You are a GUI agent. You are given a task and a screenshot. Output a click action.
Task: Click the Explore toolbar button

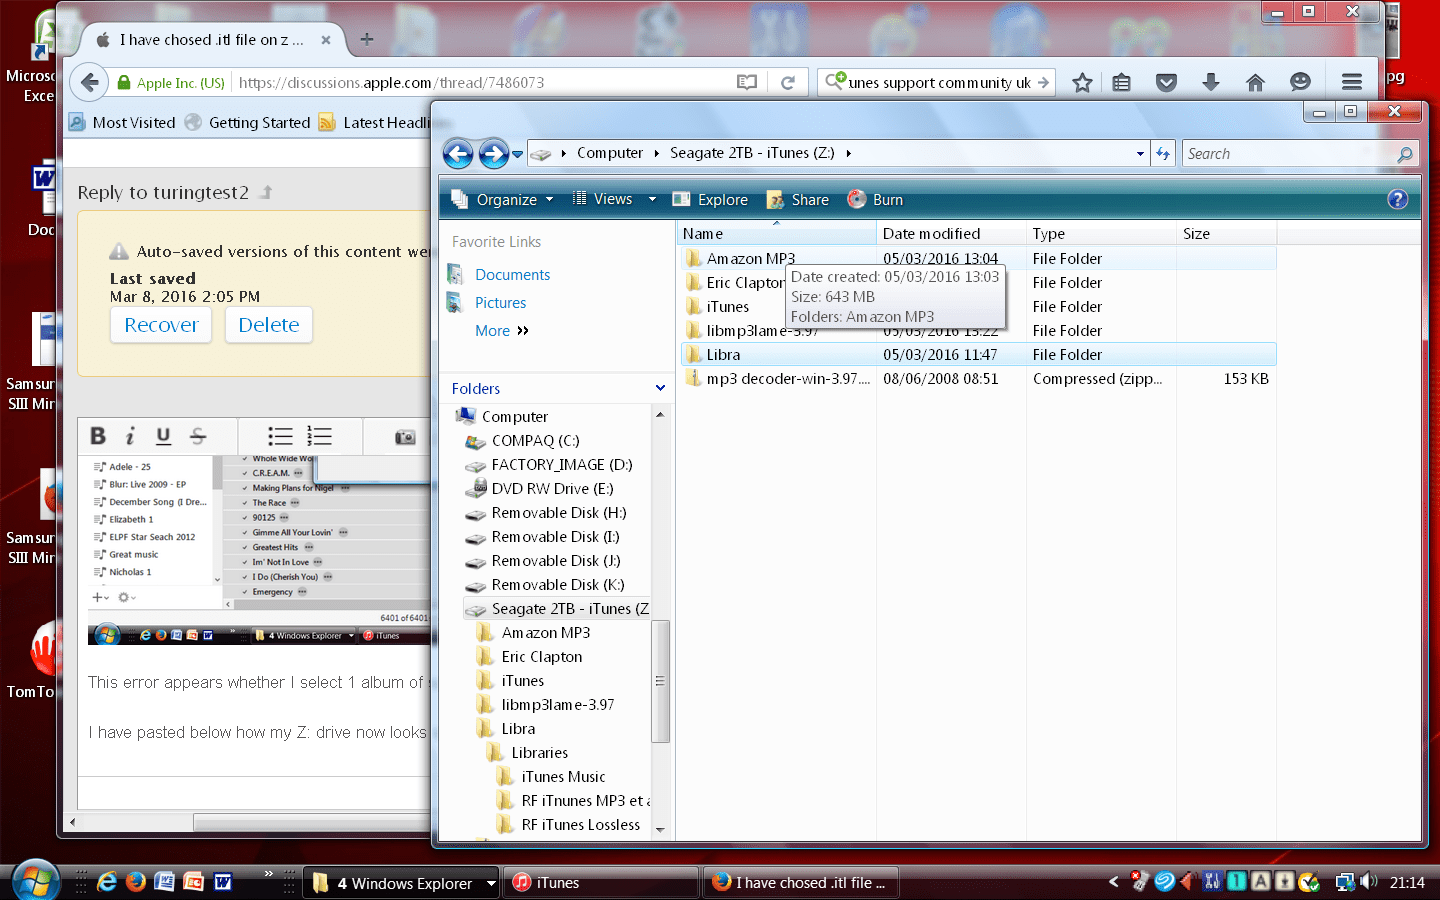point(710,200)
